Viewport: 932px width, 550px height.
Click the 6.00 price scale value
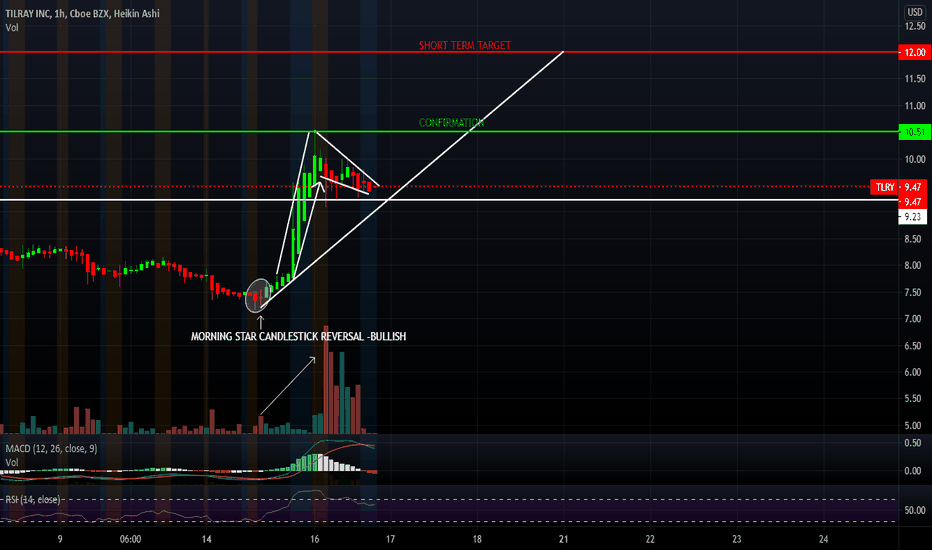[x=915, y=372]
